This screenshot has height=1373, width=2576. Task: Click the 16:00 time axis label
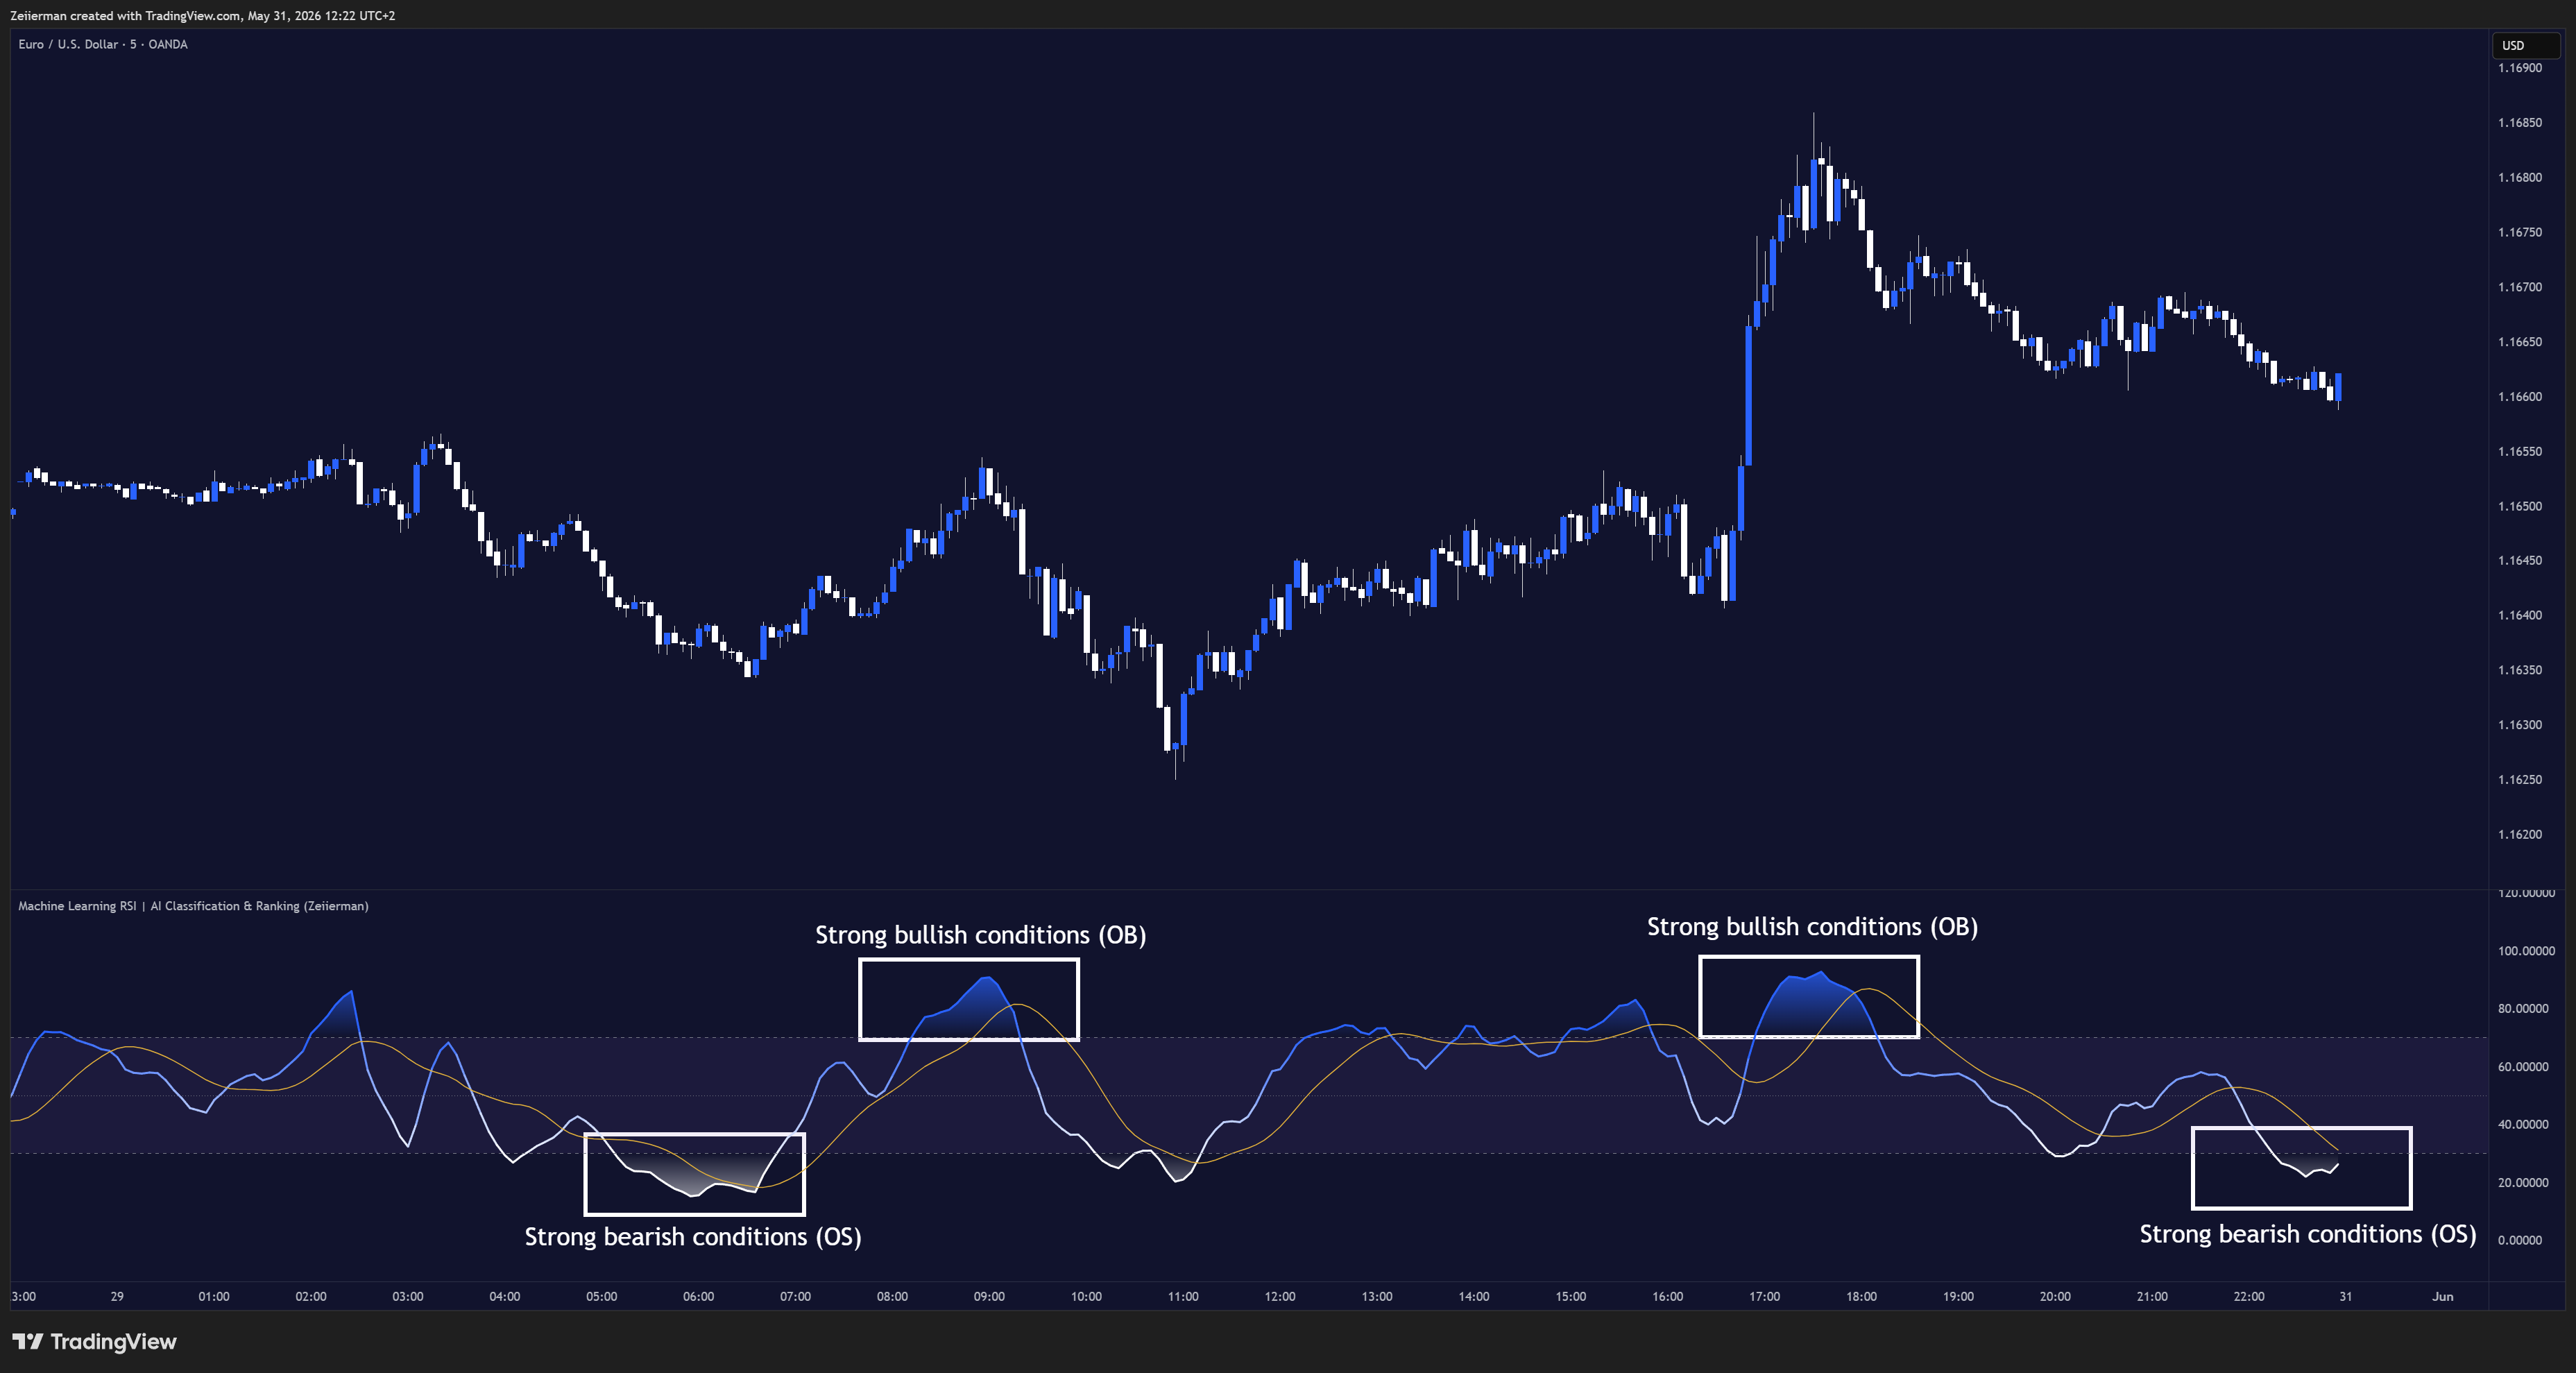coord(1668,1297)
